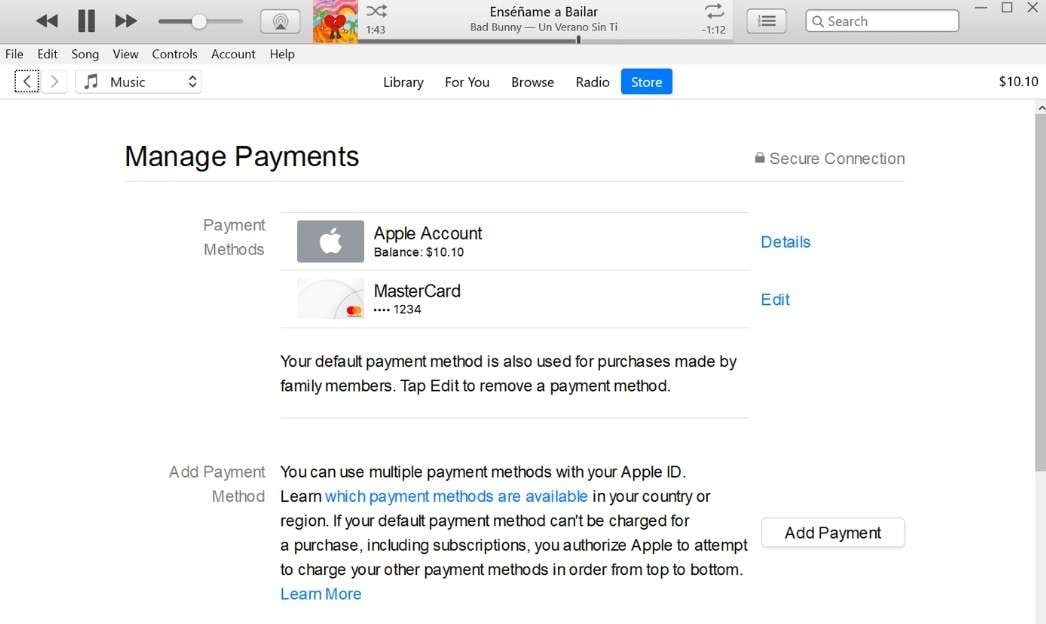1046x624 pixels.
Task: Toggle the repeat icon
Action: (714, 11)
